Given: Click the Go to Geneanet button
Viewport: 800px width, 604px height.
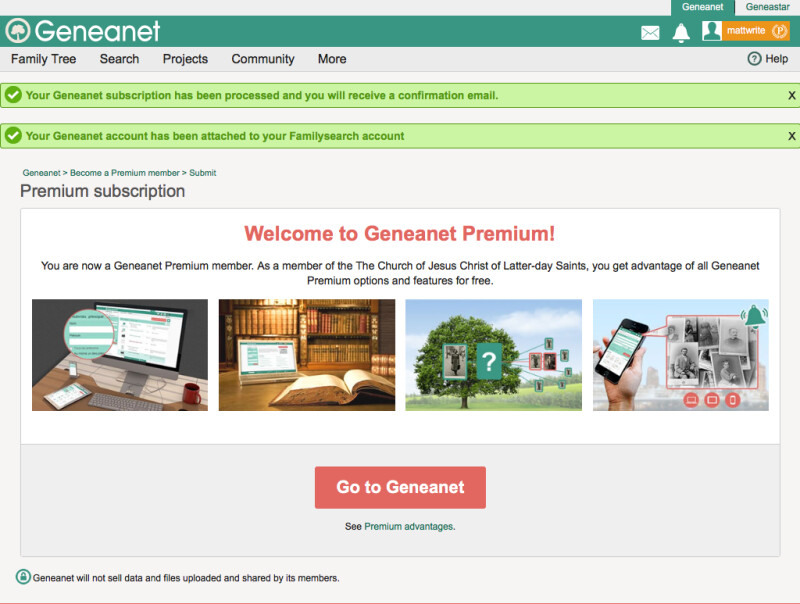Looking at the screenshot, I should tap(400, 487).
